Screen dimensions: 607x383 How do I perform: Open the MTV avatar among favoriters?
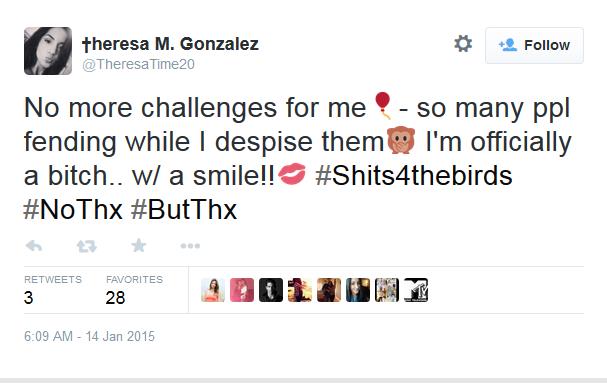click(x=416, y=290)
